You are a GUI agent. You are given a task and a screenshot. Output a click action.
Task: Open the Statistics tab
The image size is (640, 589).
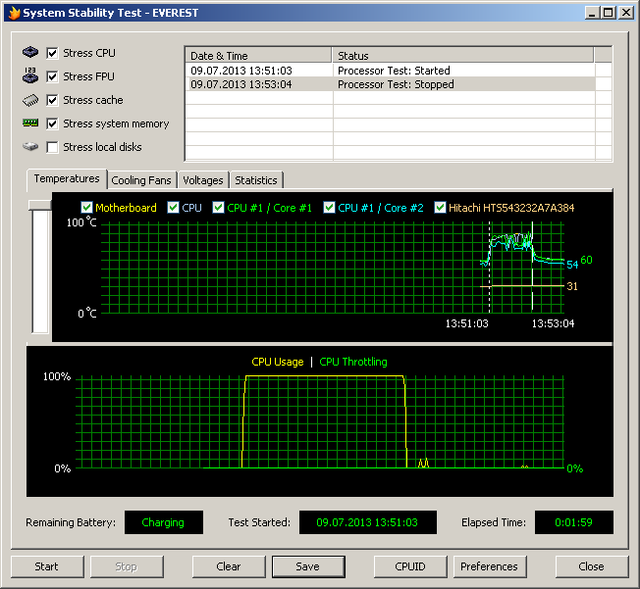[x=256, y=180]
